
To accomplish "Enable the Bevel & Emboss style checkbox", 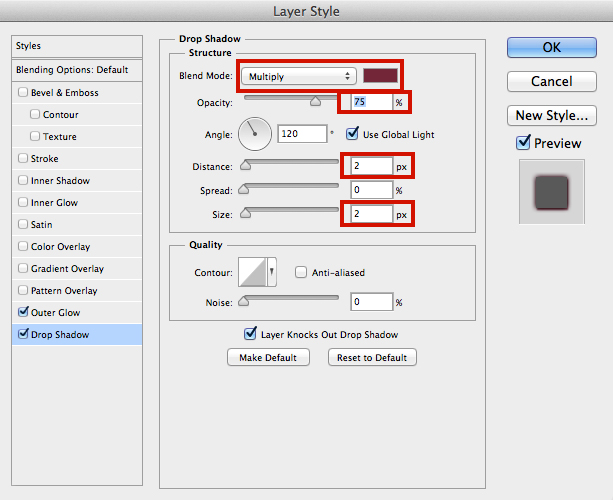I will coord(23,93).
